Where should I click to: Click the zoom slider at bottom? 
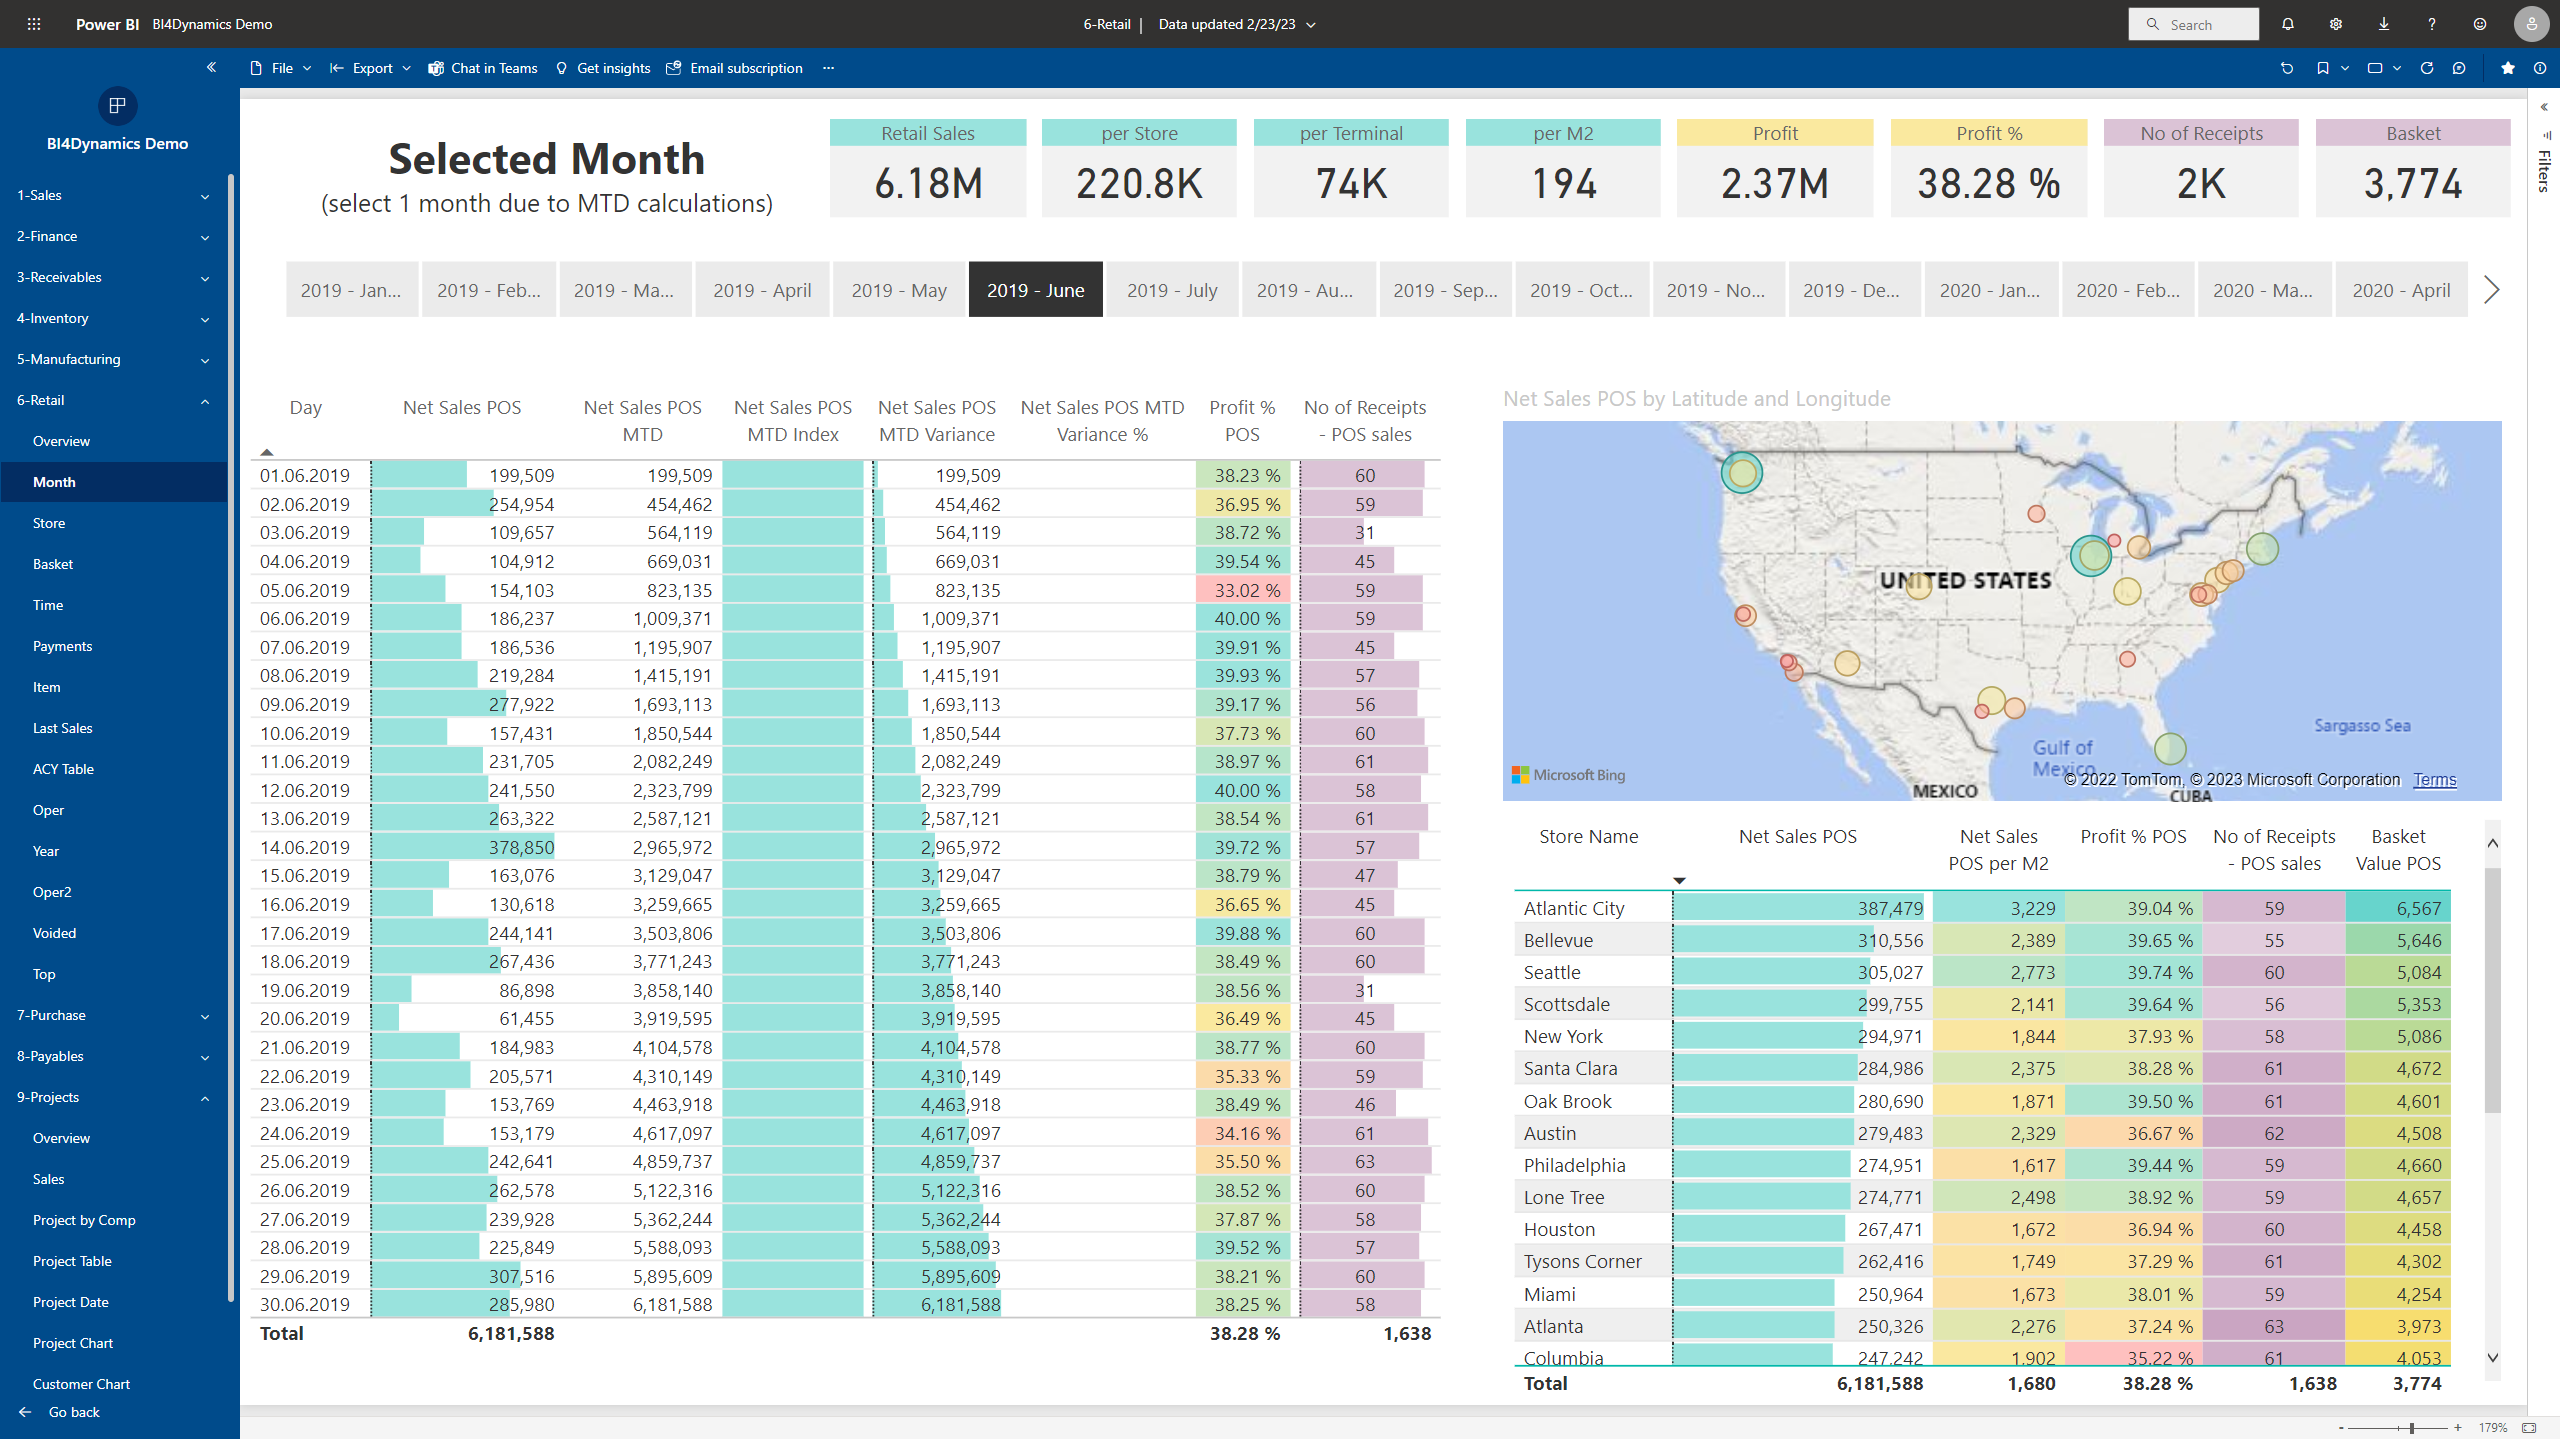2411,1428
